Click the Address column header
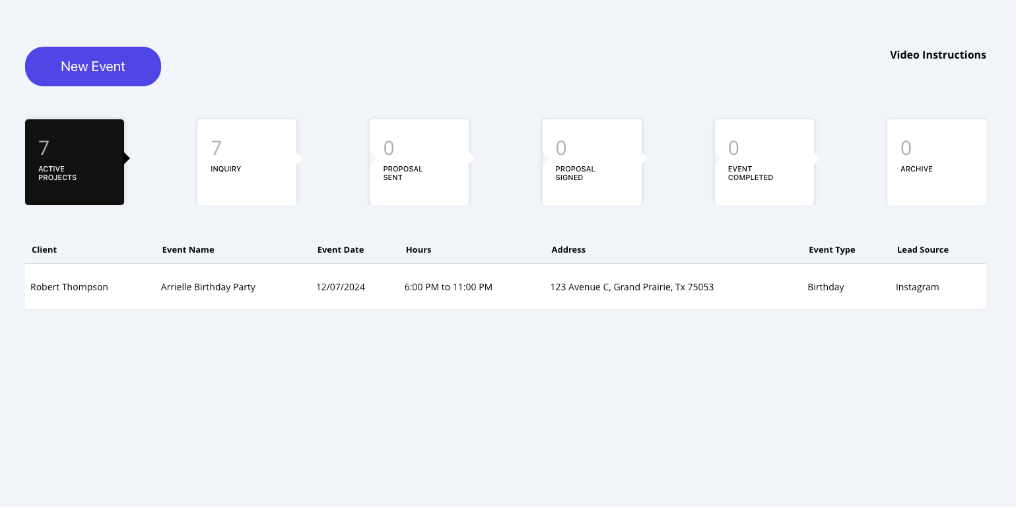The height and width of the screenshot is (508, 1019). pyautogui.click(x=568, y=250)
